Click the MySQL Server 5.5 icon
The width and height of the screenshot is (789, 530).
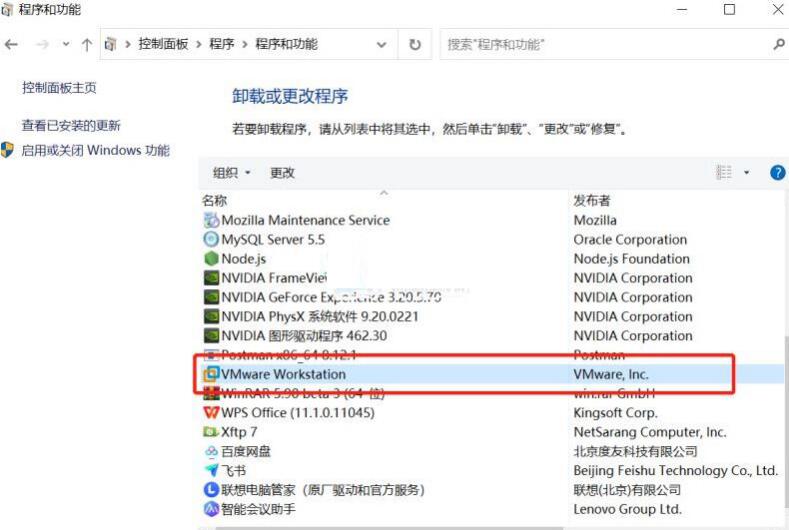tap(211, 239)
